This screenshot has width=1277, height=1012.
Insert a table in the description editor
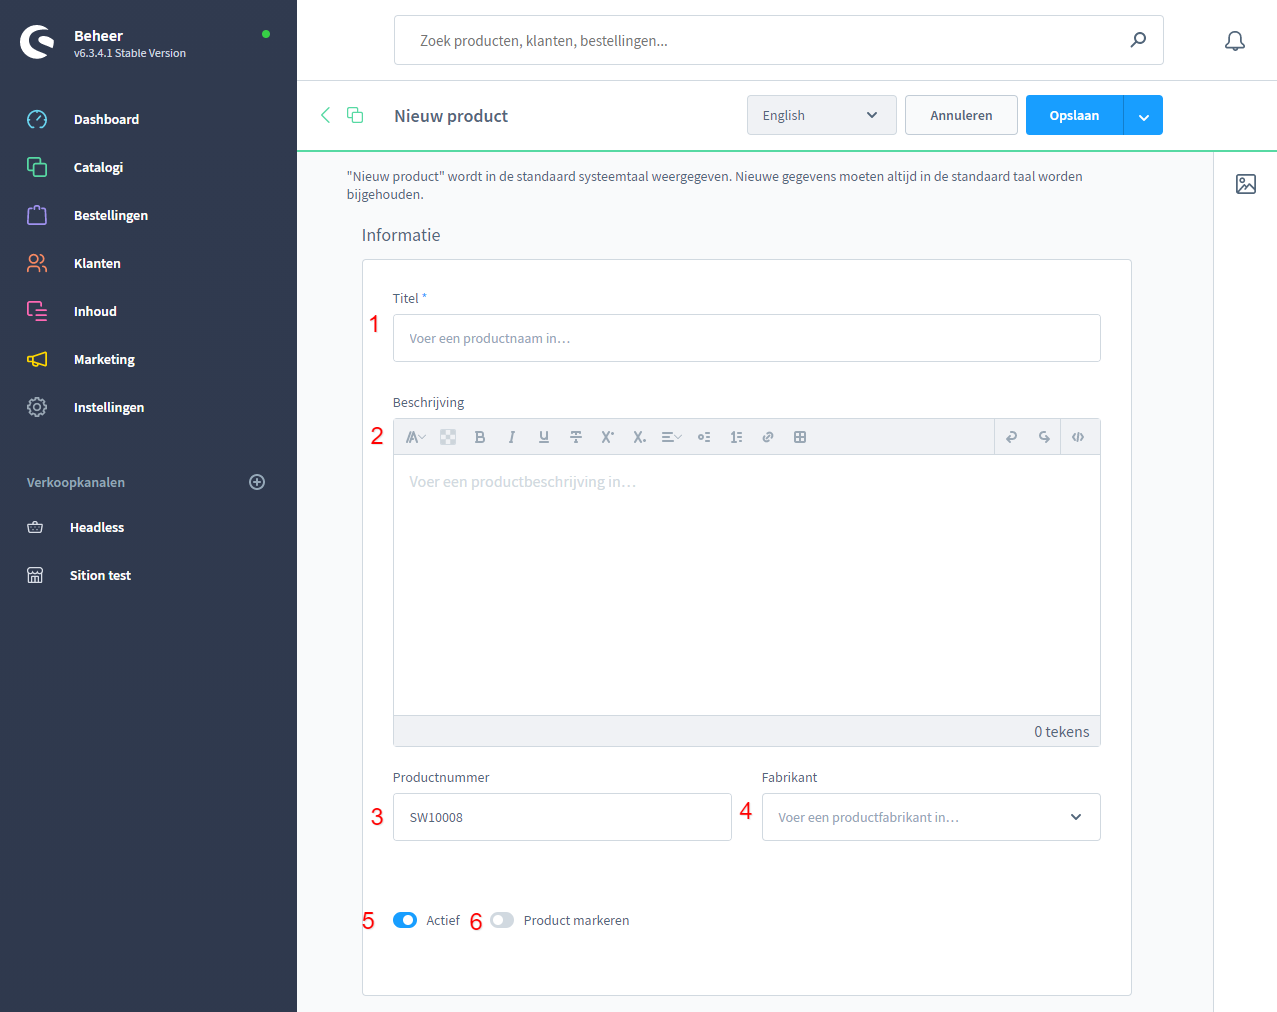[800, 437]
